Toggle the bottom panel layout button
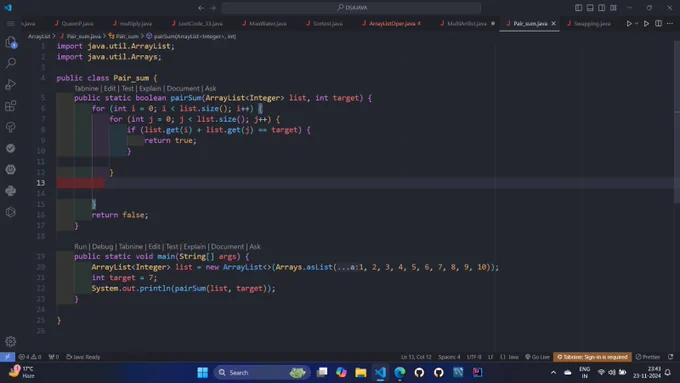Viewport: 680px width, 383px height. [590, 7]
